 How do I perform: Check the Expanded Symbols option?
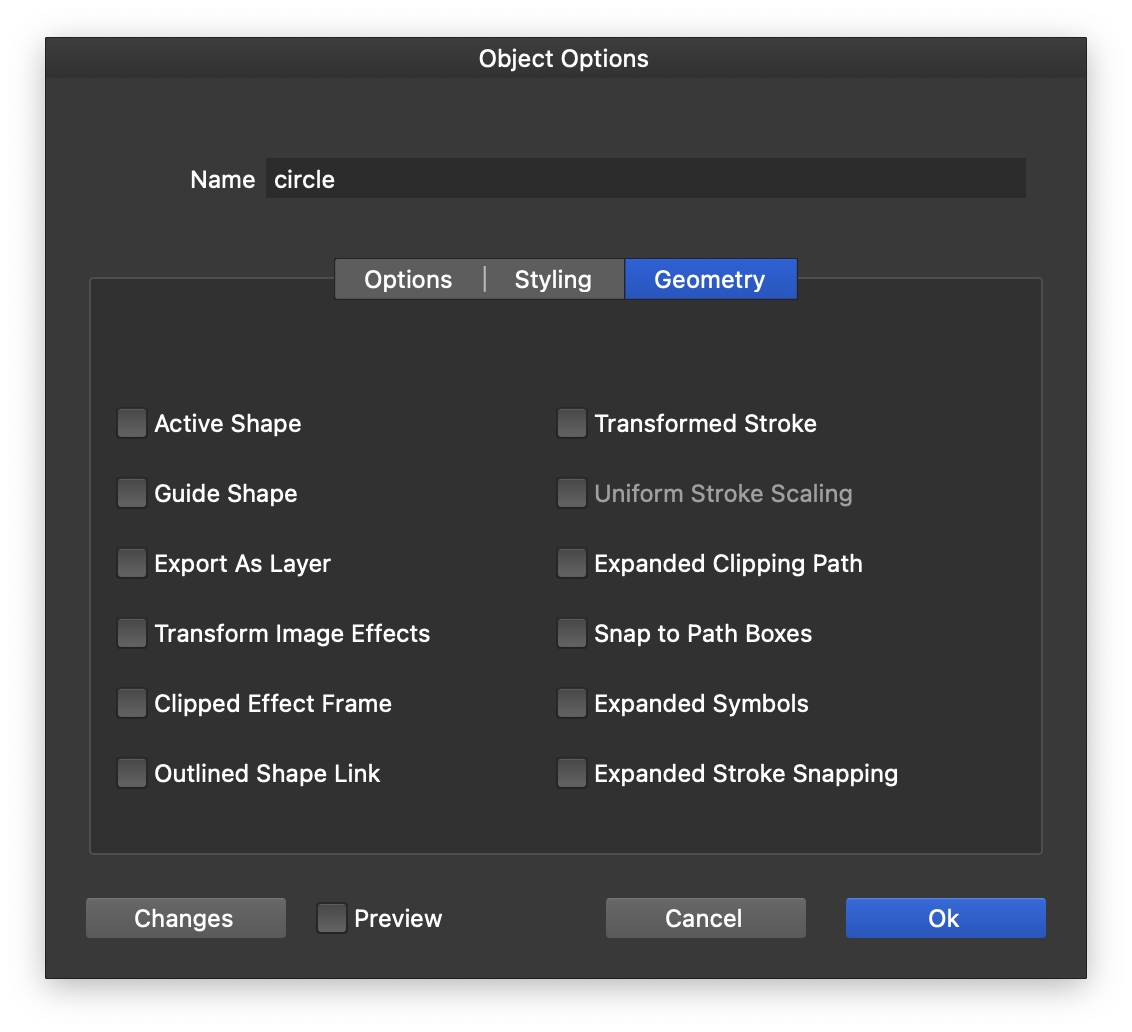coord(572,704)
